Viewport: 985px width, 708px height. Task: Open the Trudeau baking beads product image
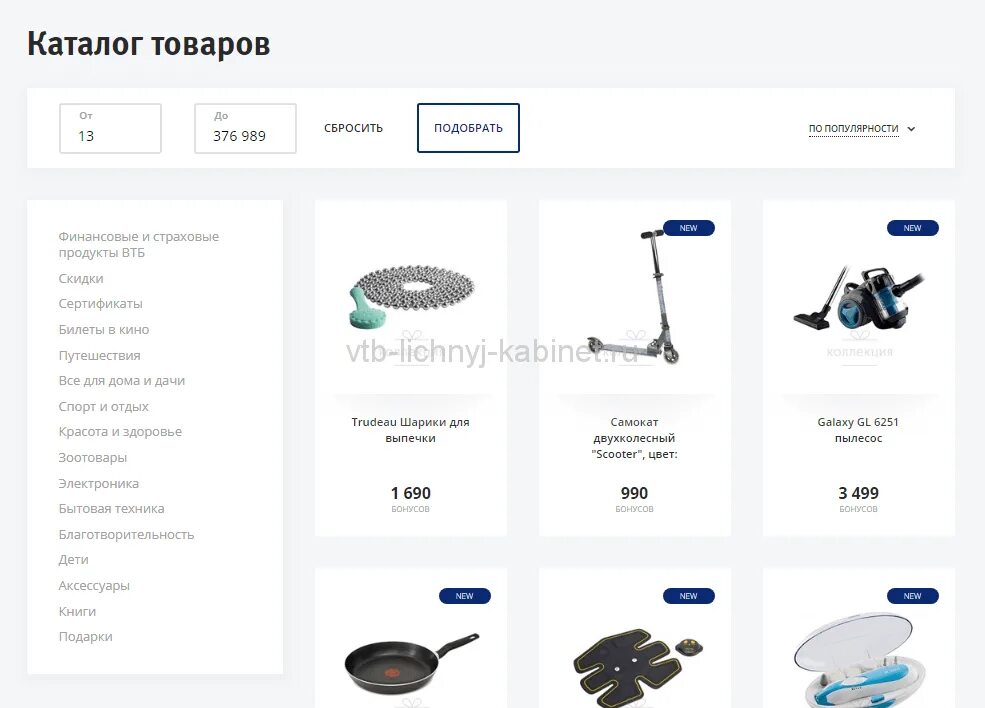[x=411, y=297]
